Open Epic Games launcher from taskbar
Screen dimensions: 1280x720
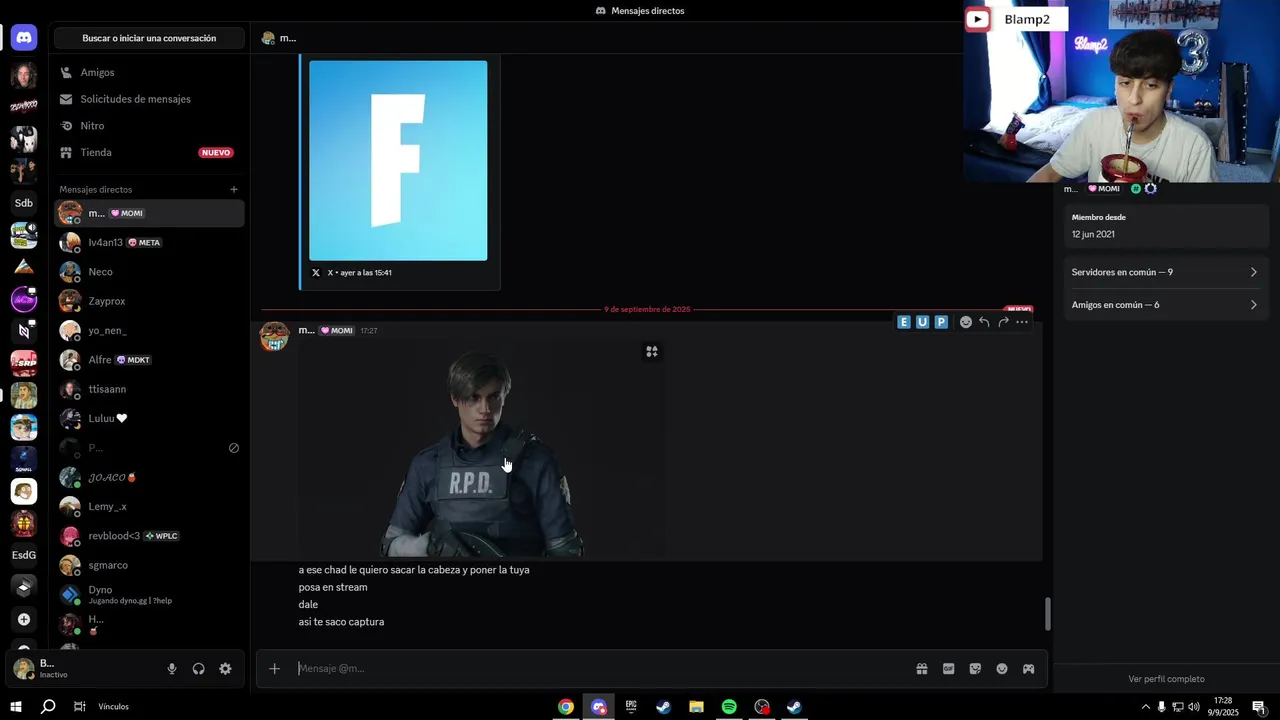(x=631, y=706)
